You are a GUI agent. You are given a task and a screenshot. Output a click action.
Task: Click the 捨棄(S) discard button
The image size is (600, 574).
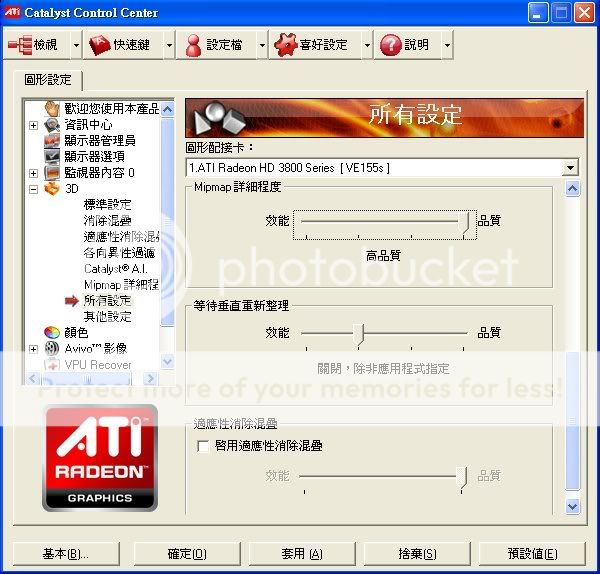click(x=417, y=553)
